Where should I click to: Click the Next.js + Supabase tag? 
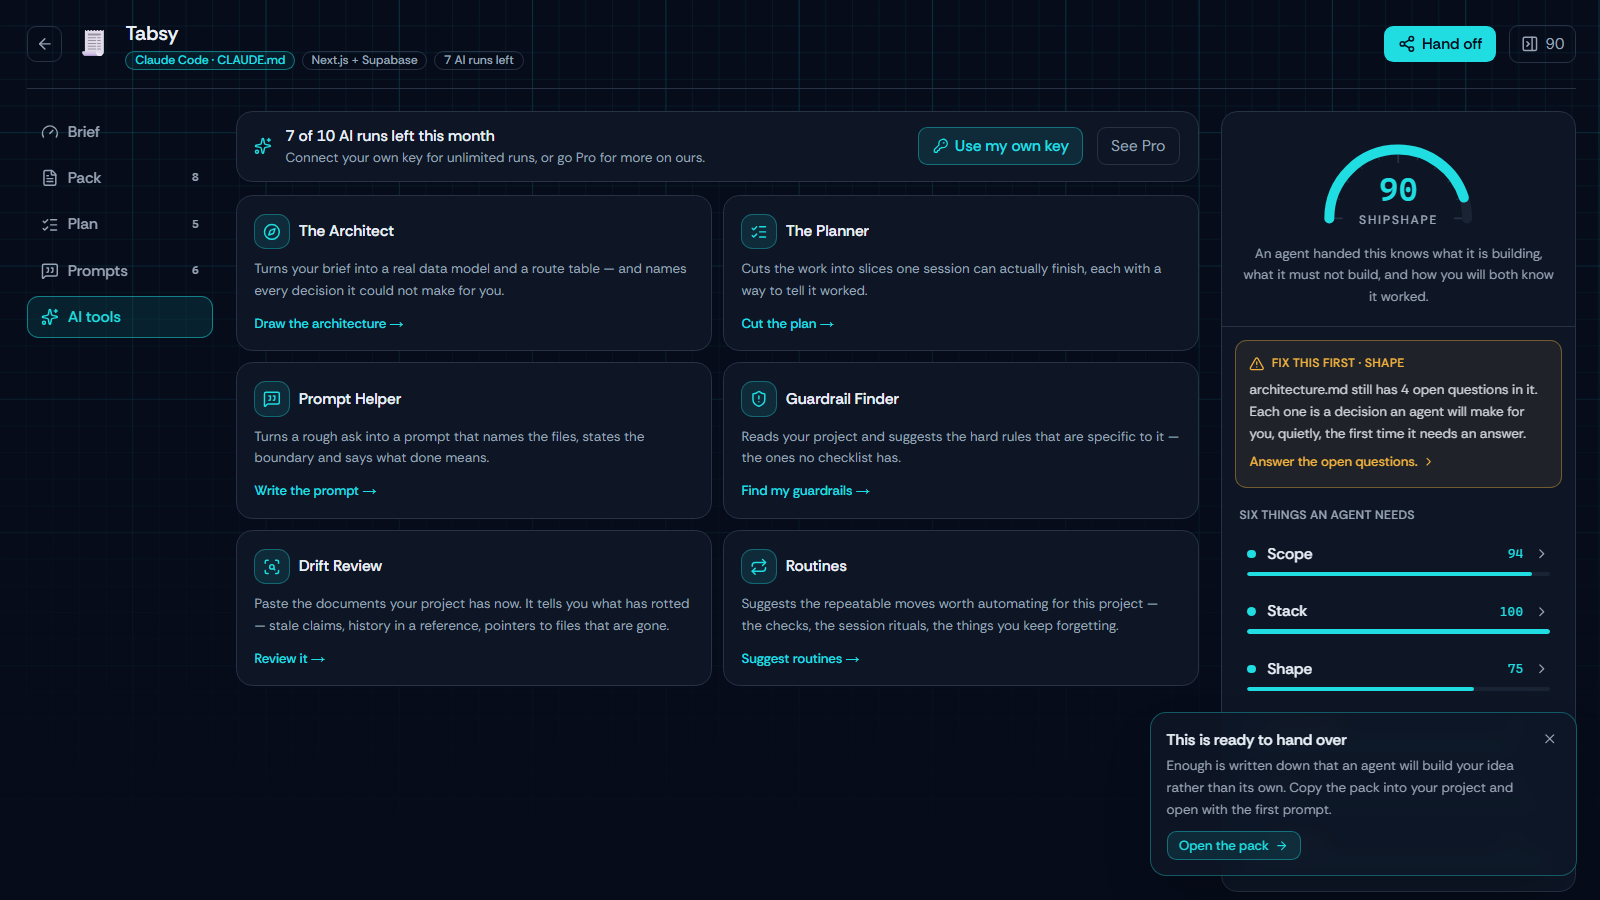(x=364, y=60)
